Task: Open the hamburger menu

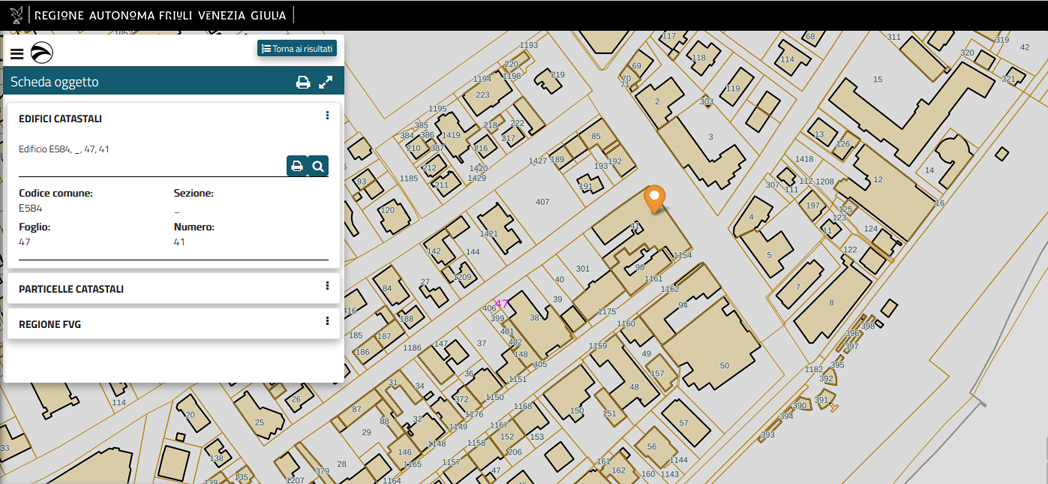Action: pyautogui.click(x=17, y=54)
